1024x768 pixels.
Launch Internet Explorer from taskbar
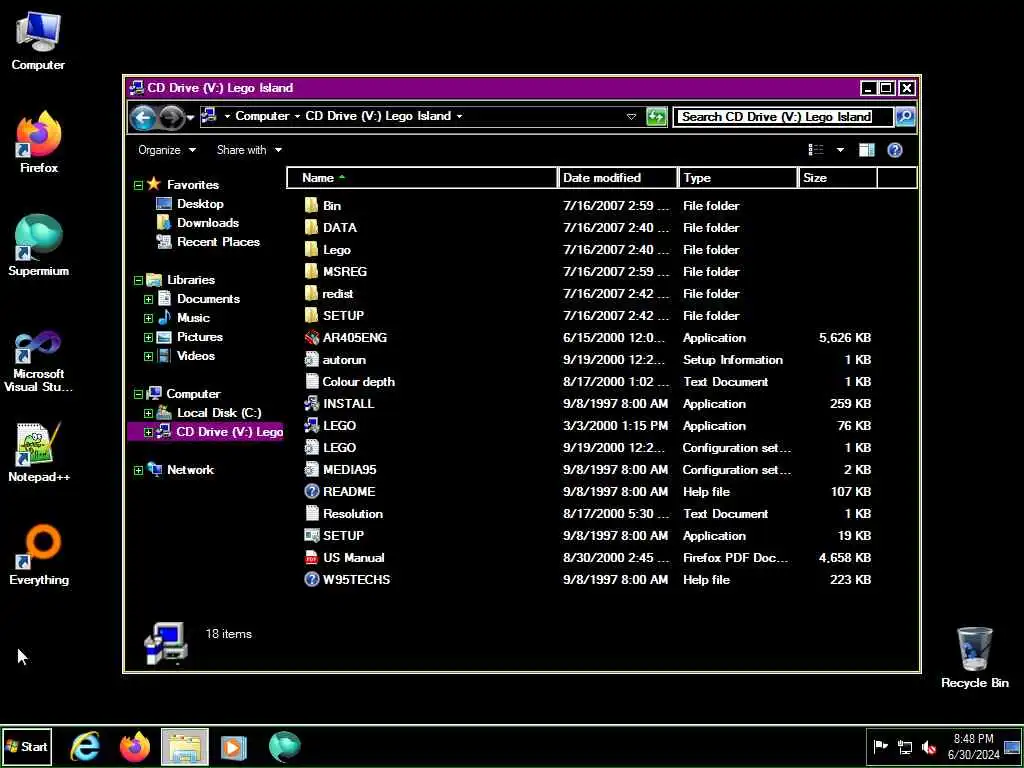click(85, 746)
